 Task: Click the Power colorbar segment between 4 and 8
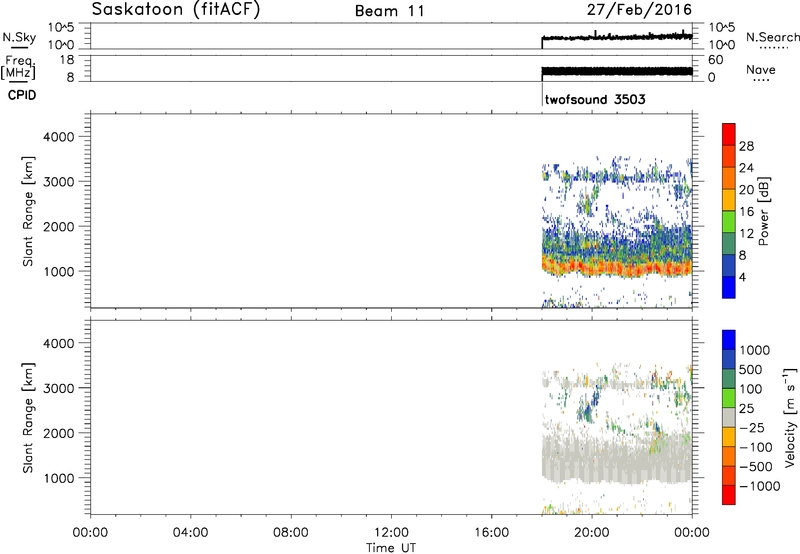[x=729, y=265]
